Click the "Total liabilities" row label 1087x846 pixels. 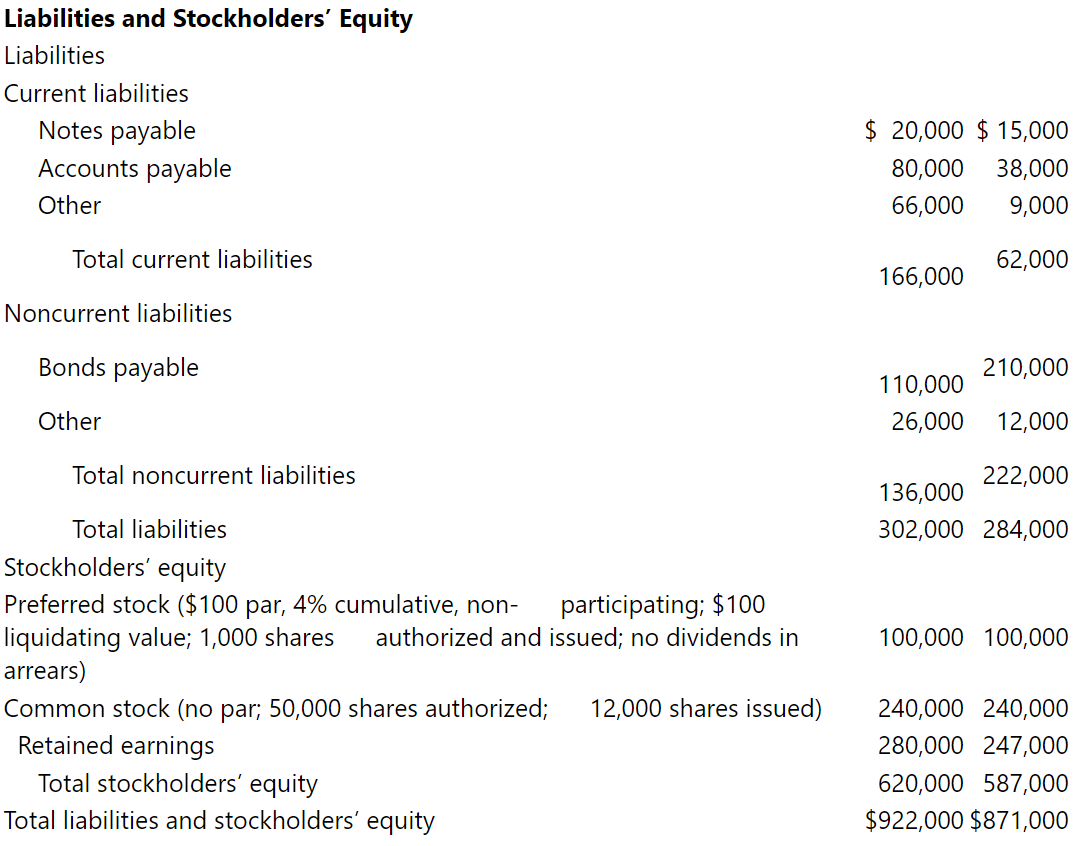(x=149, y=530)
